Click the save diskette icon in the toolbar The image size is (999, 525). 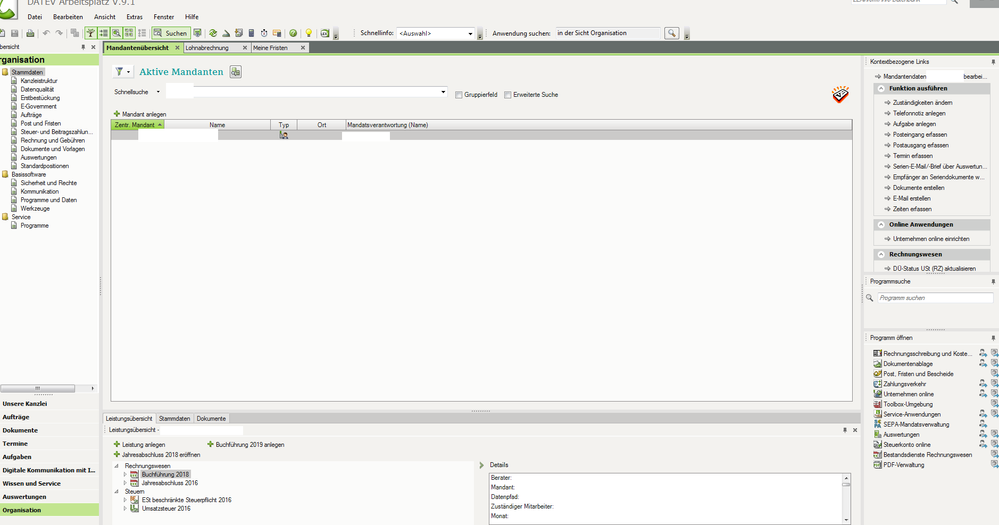click(15, 33)
